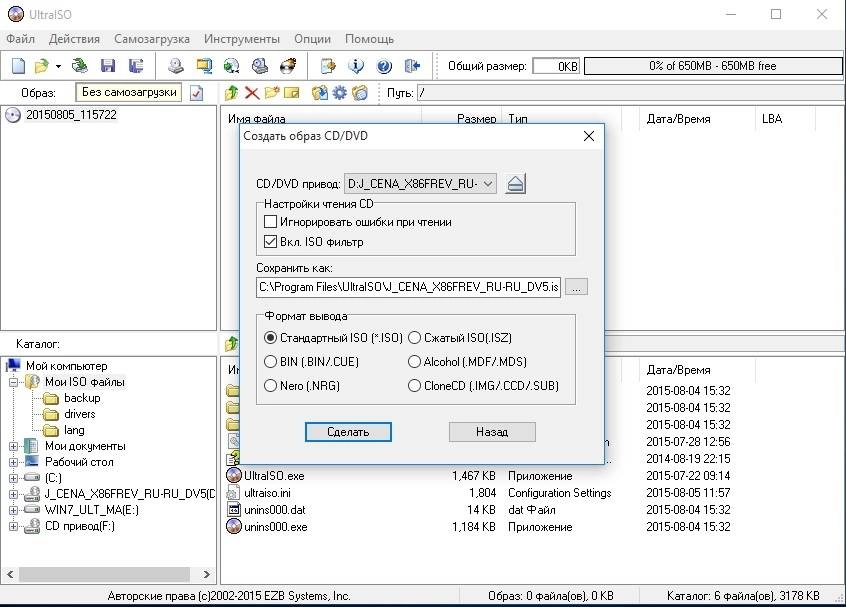The width and height of the screenshot is (846, 607).
Task: Open the arrow next to Open file icon
Action: click(x=58, y=66)
